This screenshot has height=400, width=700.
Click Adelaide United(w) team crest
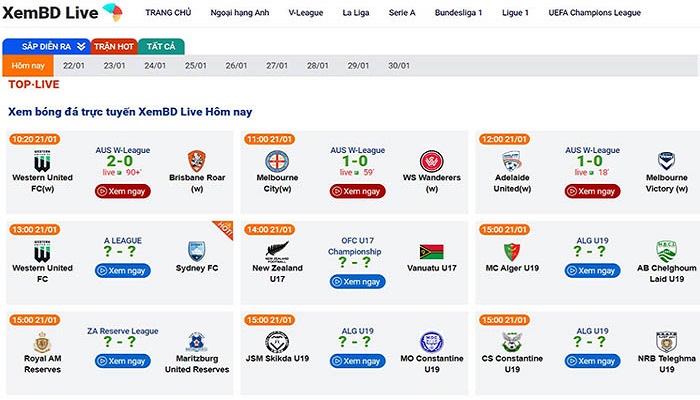click(512, 161)
